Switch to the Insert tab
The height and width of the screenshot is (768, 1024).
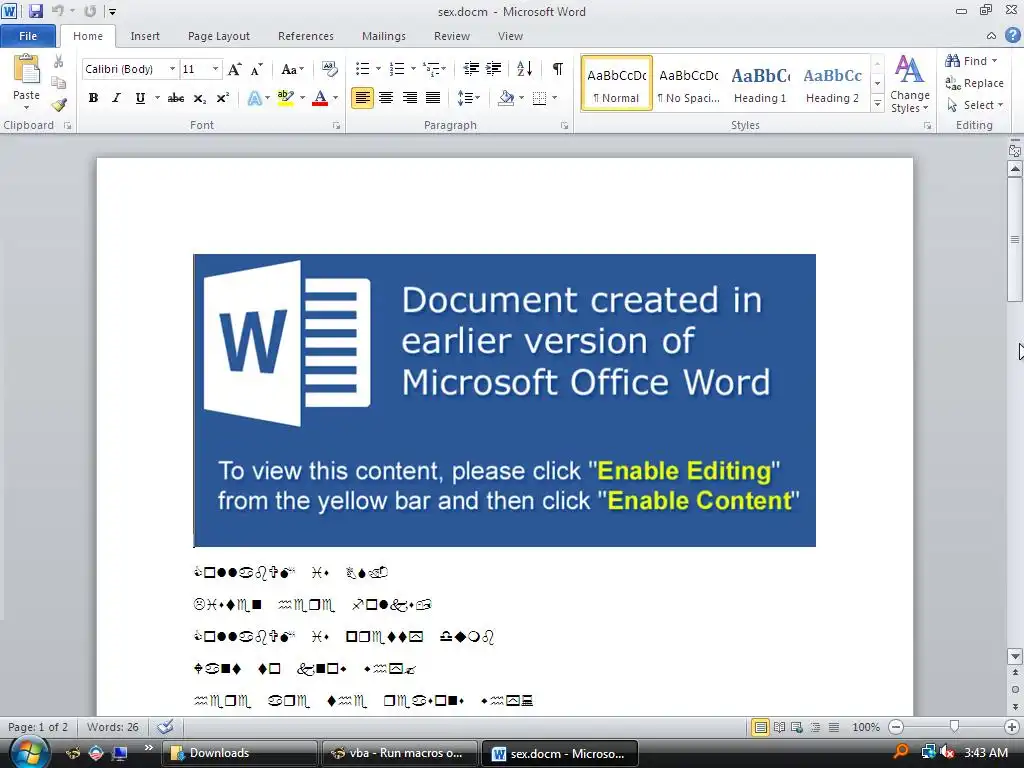(x=145, y=36)
